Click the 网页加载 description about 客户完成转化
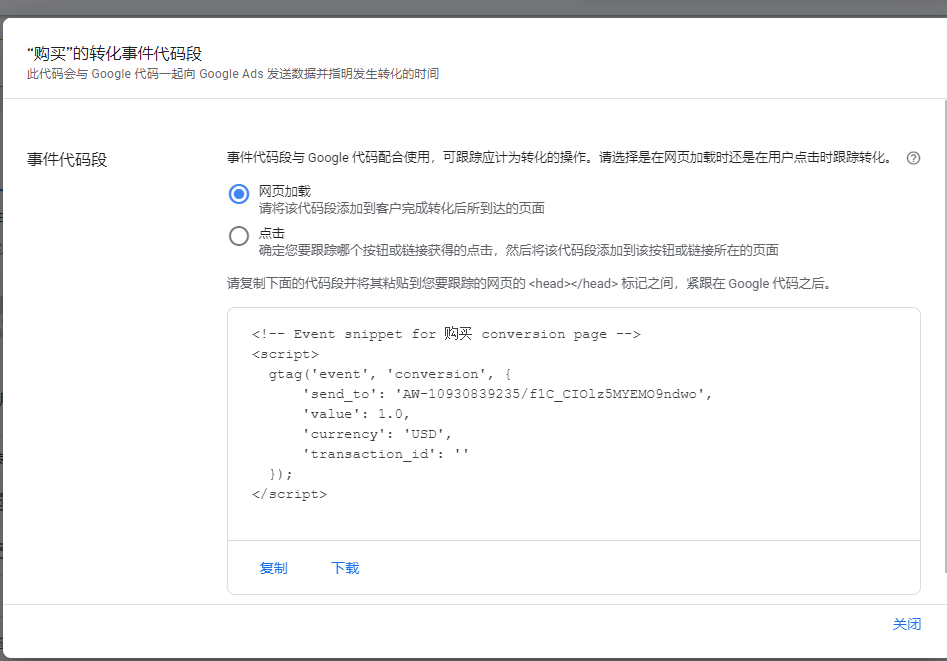Screen dimensions: 947x661 [402, 208]
